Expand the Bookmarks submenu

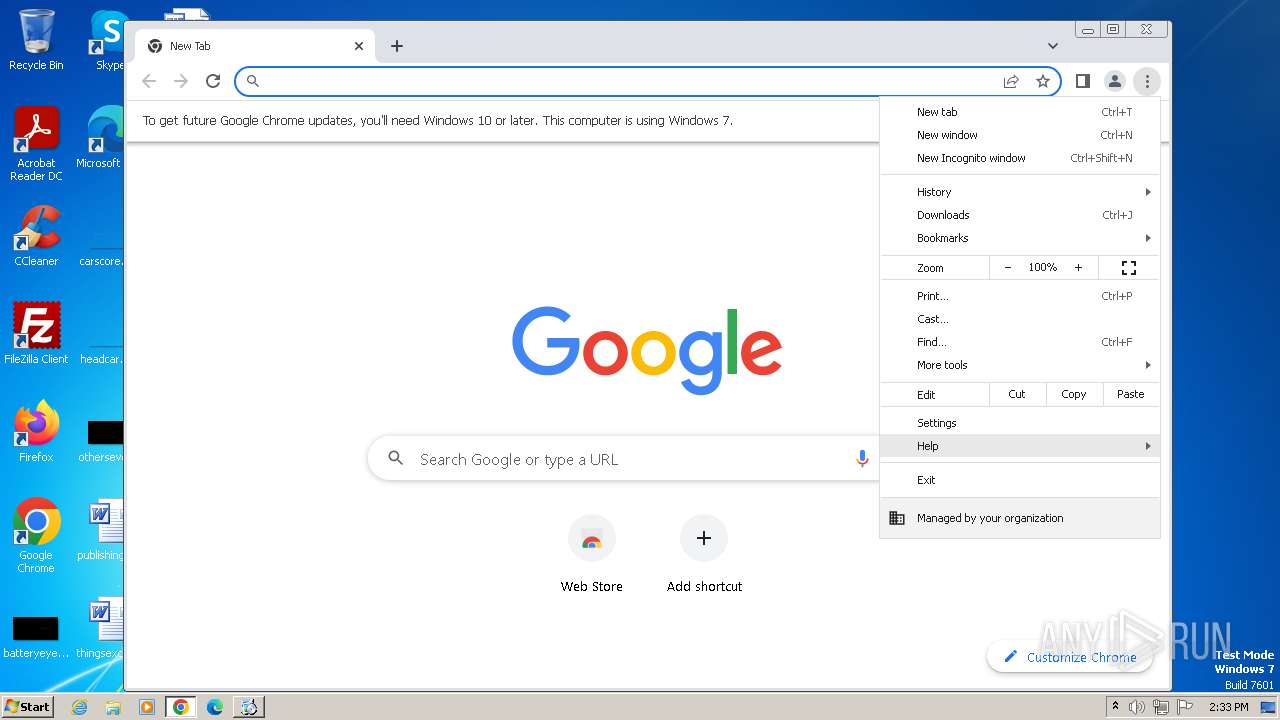(1020, 238)
